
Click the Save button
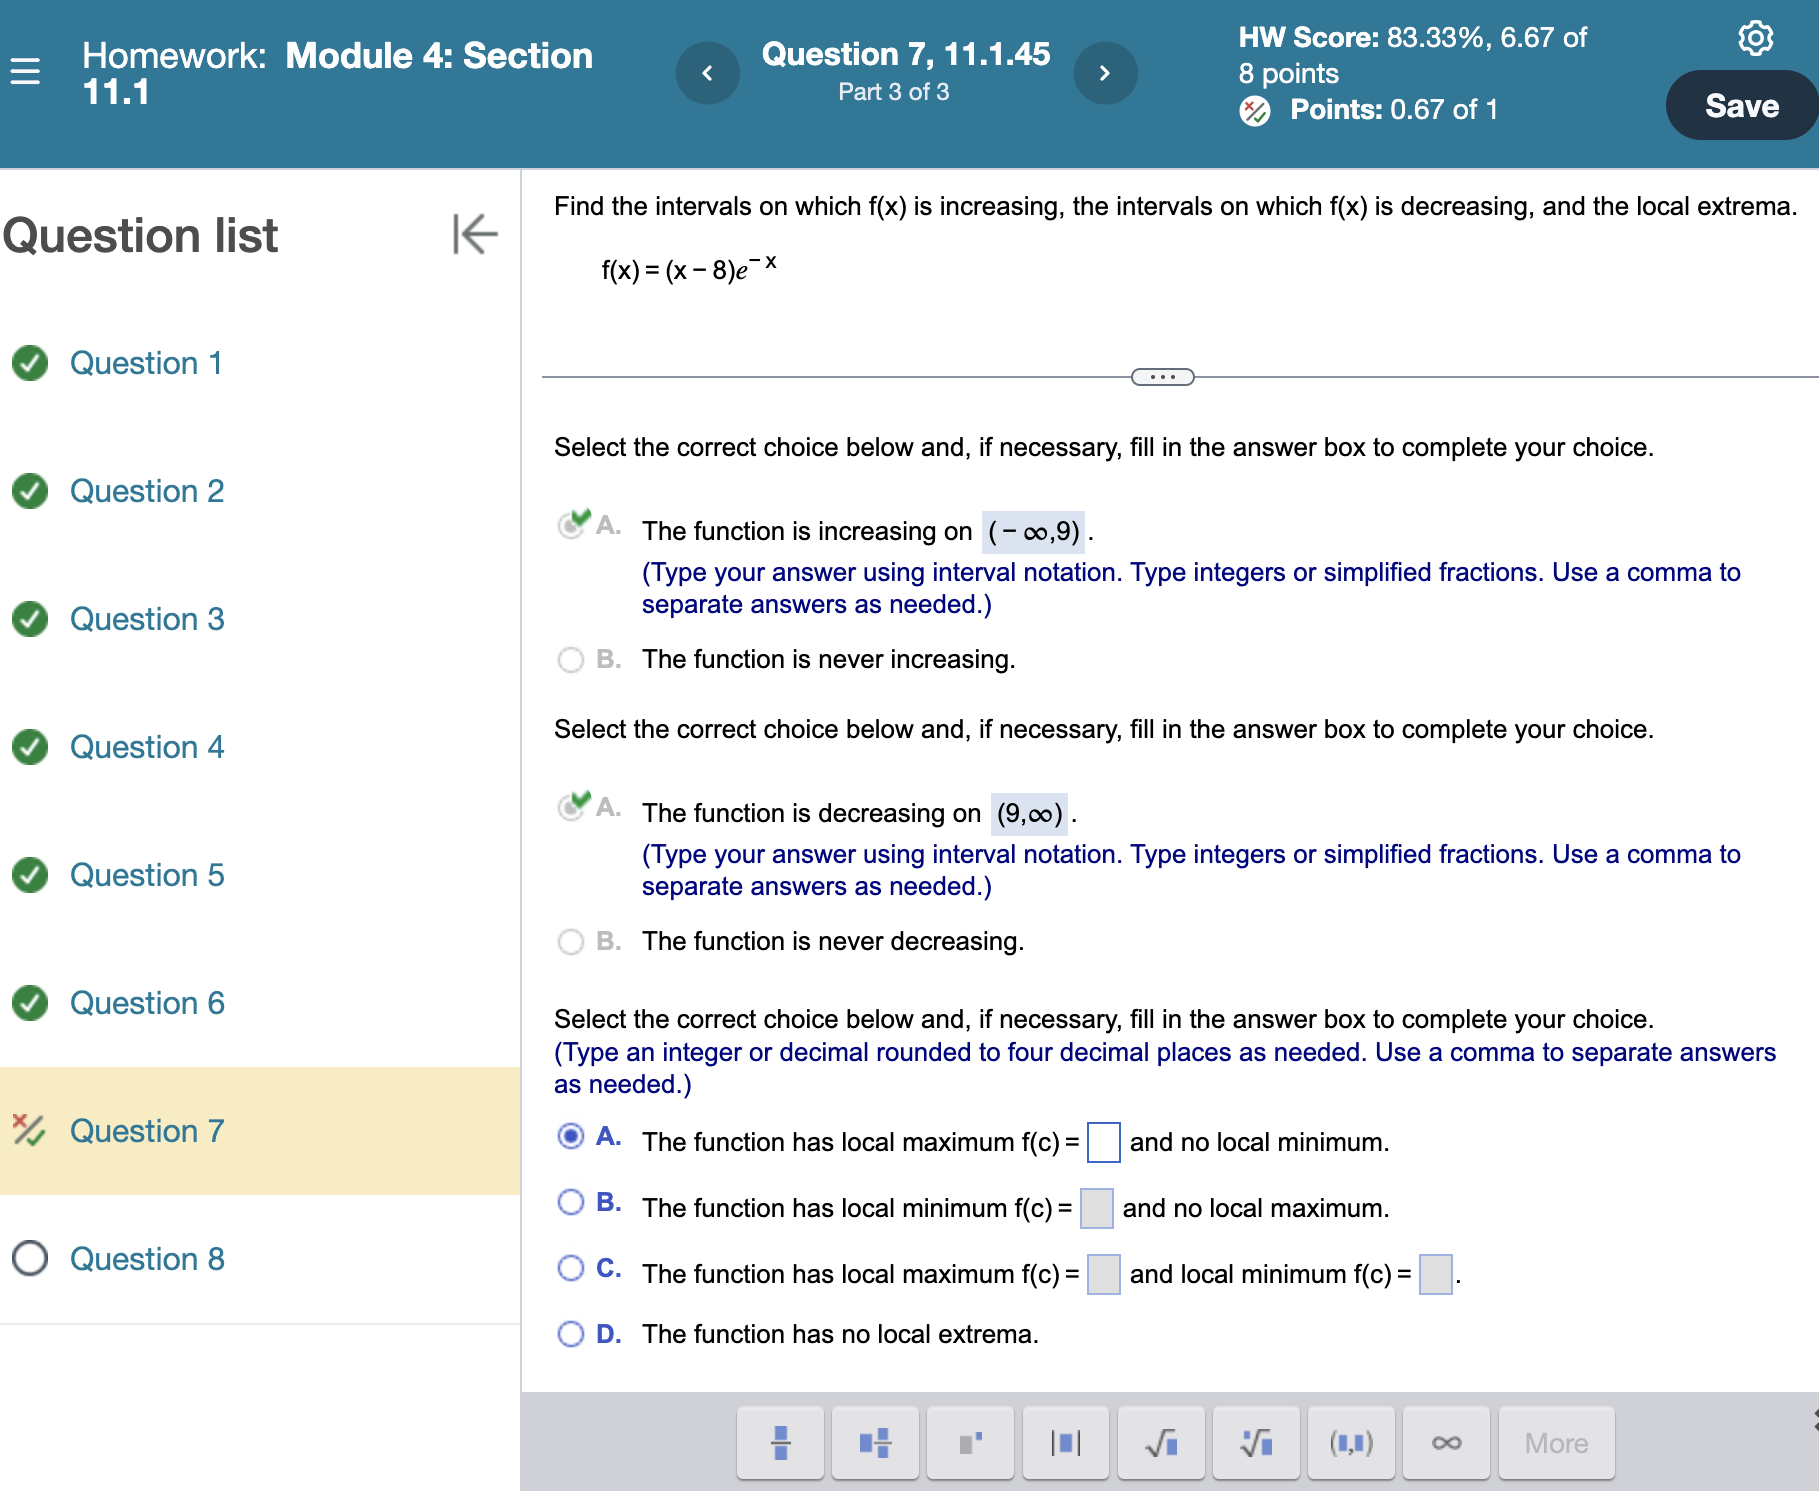(x=1741, y=105)
